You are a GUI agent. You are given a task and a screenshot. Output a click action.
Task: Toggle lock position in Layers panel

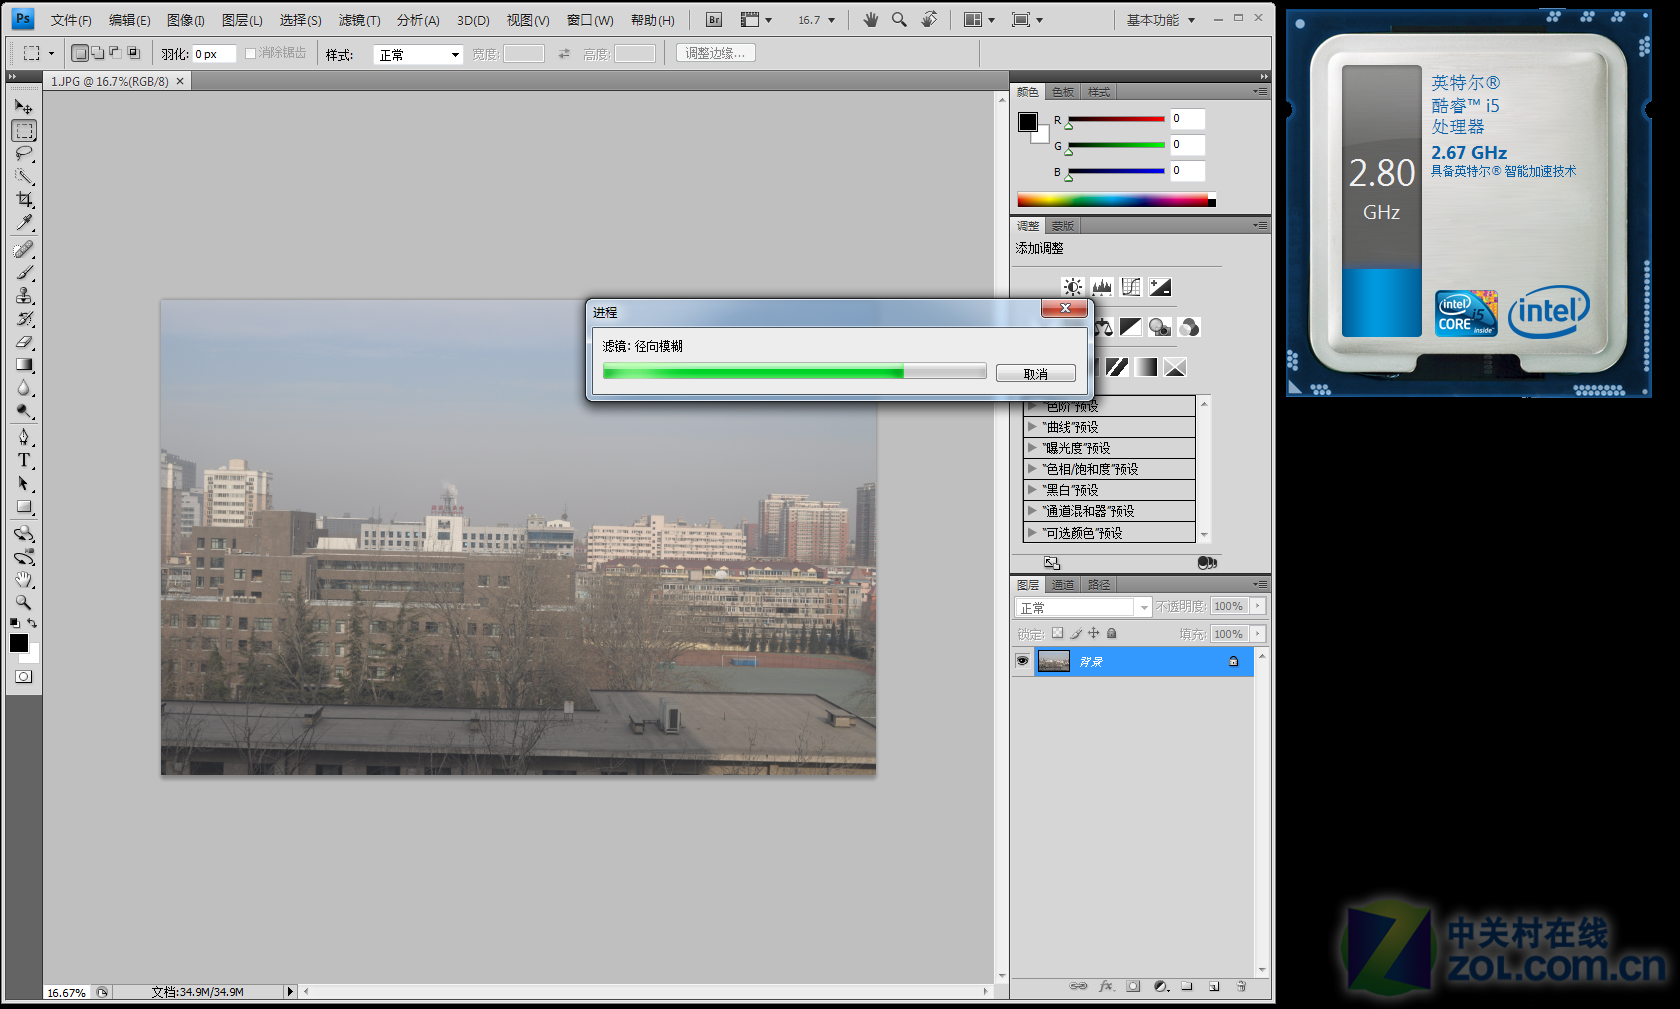point(1094,633)
